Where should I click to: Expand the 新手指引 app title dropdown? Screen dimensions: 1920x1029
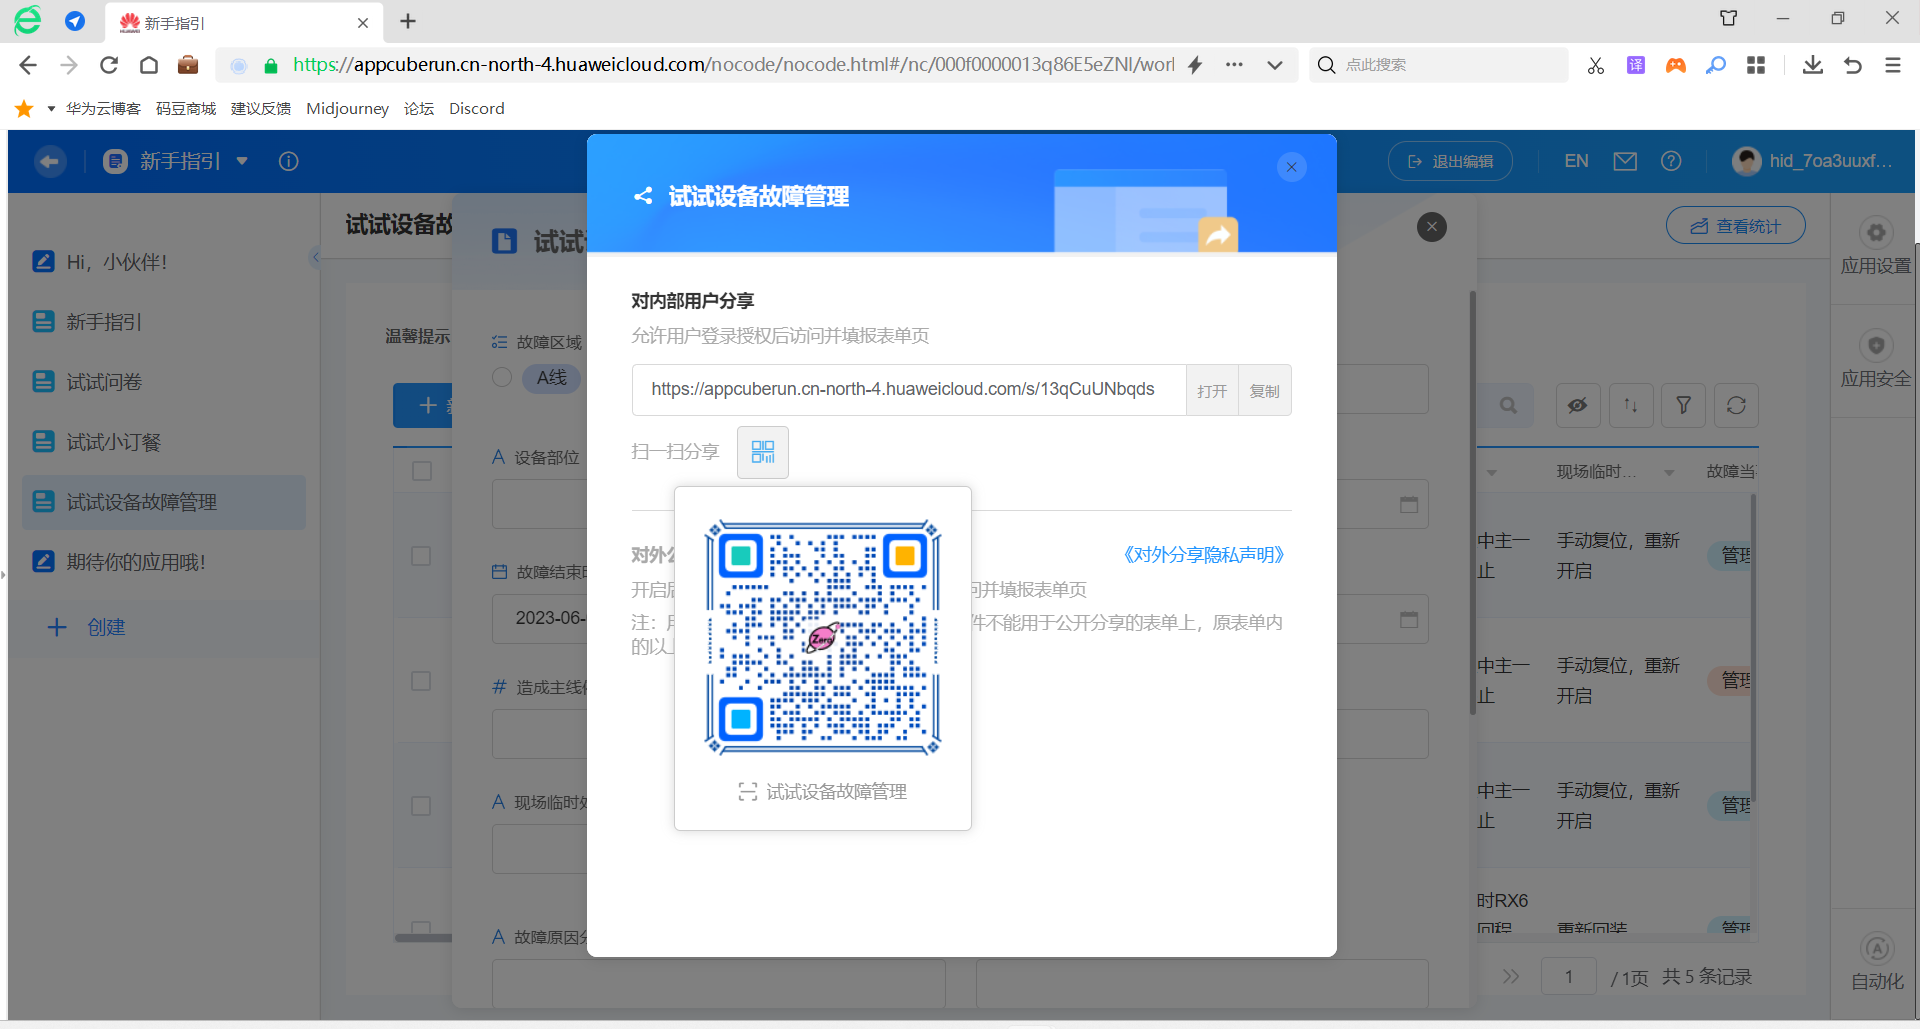click(x=242, y=161)
